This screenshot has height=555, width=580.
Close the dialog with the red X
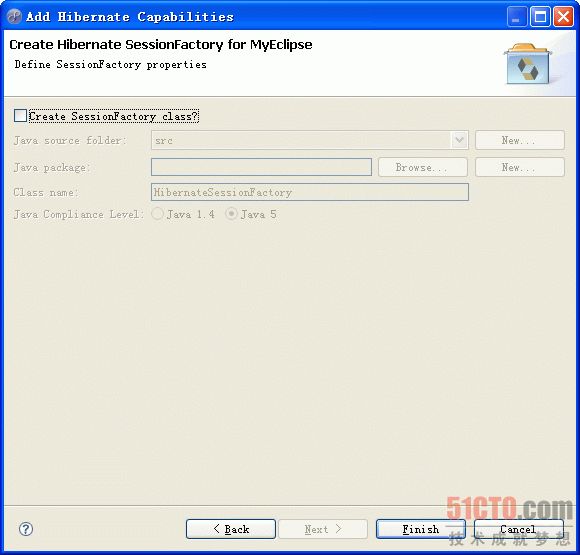pyautogui.click(x=563, y=17)
